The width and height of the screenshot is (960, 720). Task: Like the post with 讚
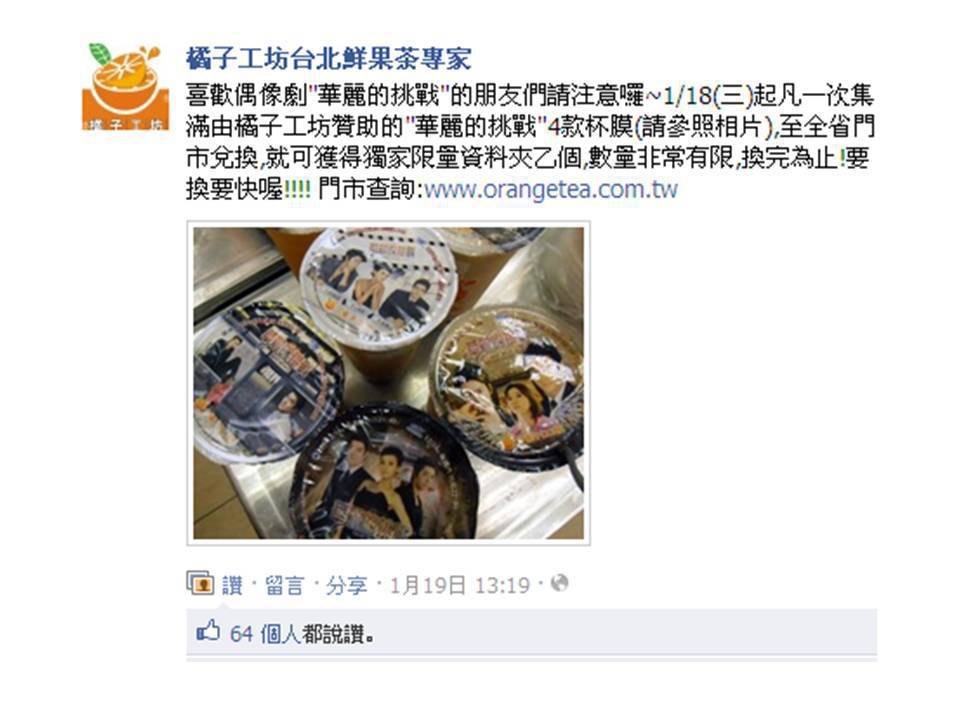tap(232, 585)
